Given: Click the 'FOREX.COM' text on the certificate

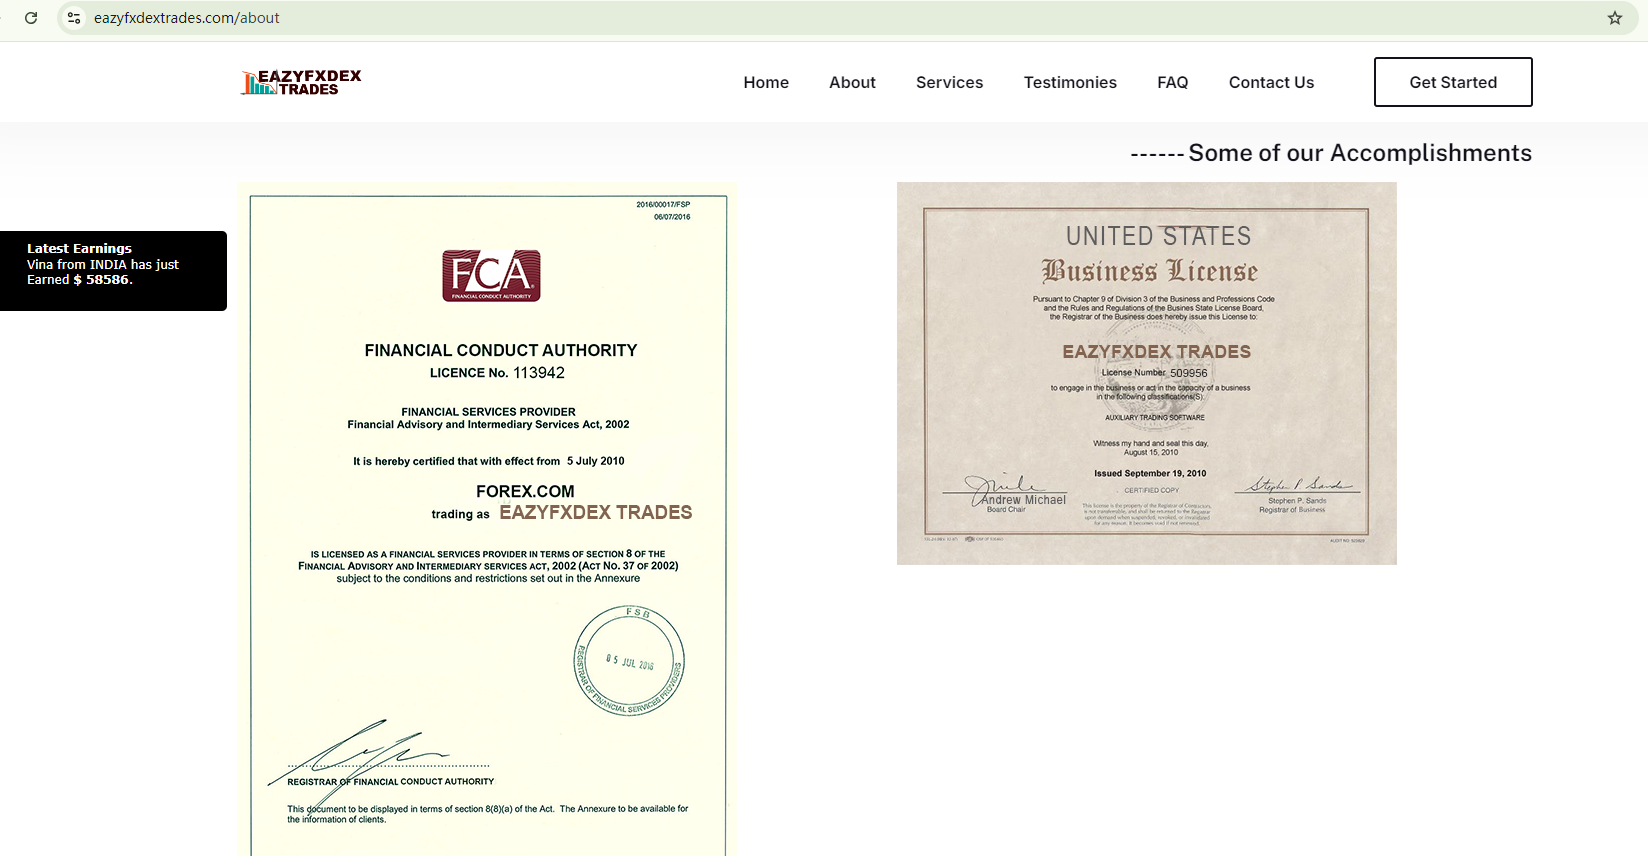Looking at the screenshot, I should click(x=525, y=491).
